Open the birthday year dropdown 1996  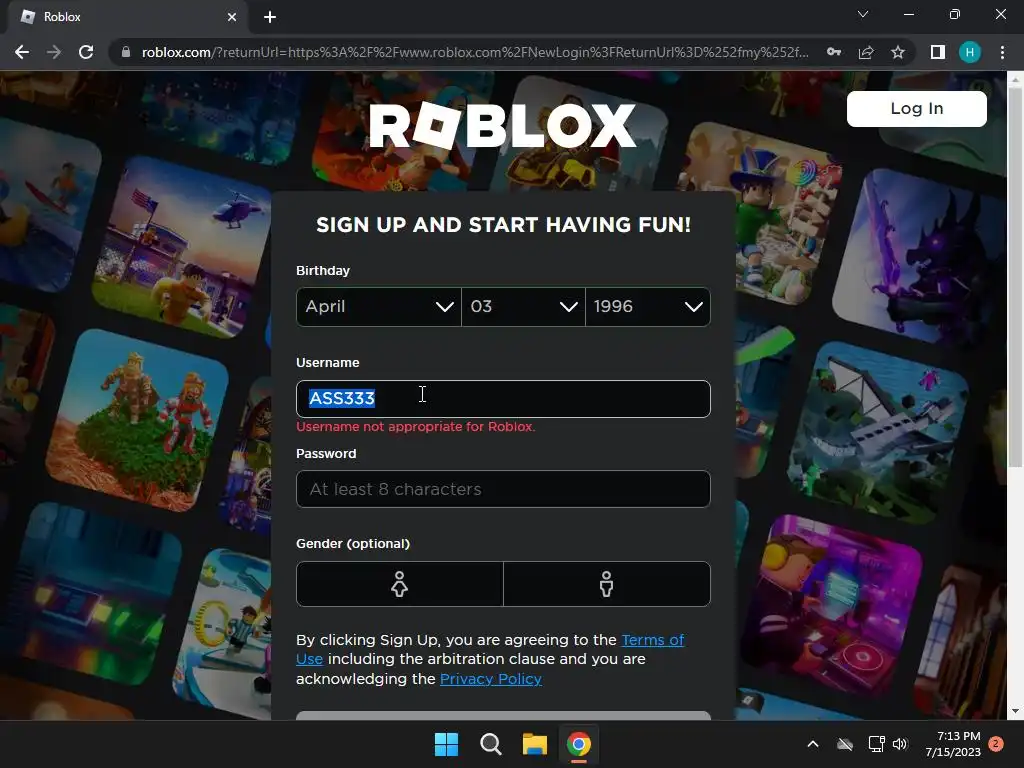coord(648,306)
